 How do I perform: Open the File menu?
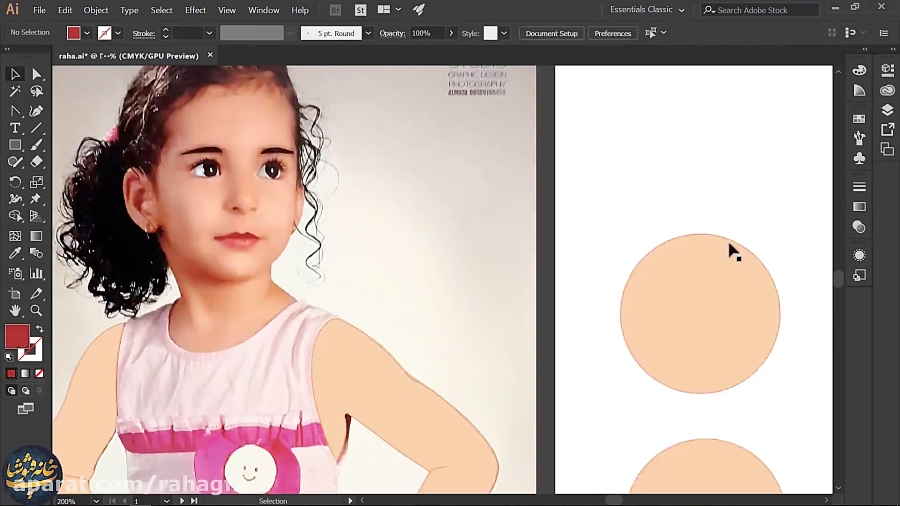point(39,10)
